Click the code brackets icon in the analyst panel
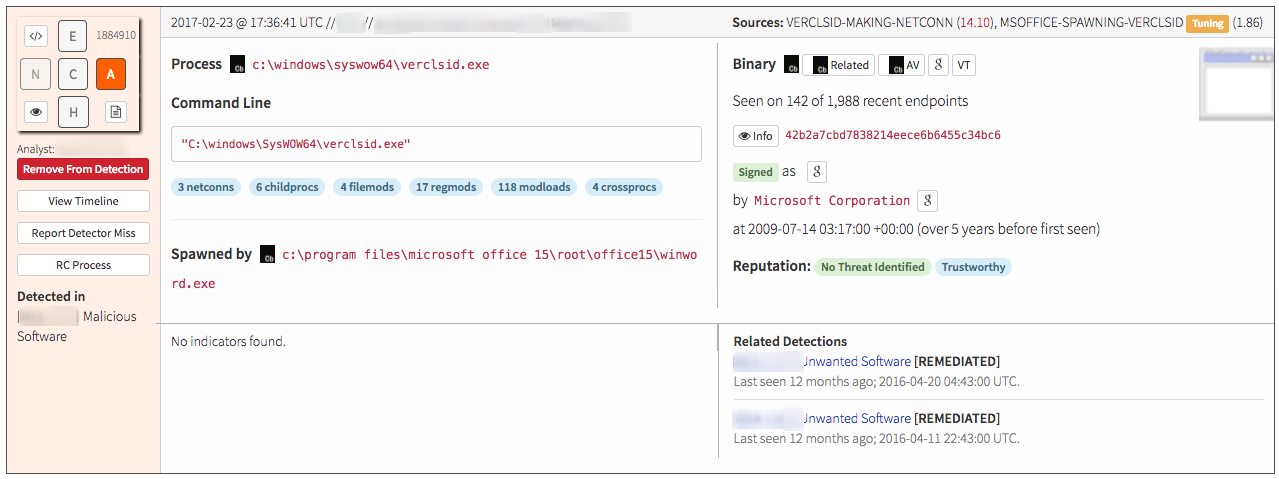This screenshot has width=1279, height=479. [36, 36]
